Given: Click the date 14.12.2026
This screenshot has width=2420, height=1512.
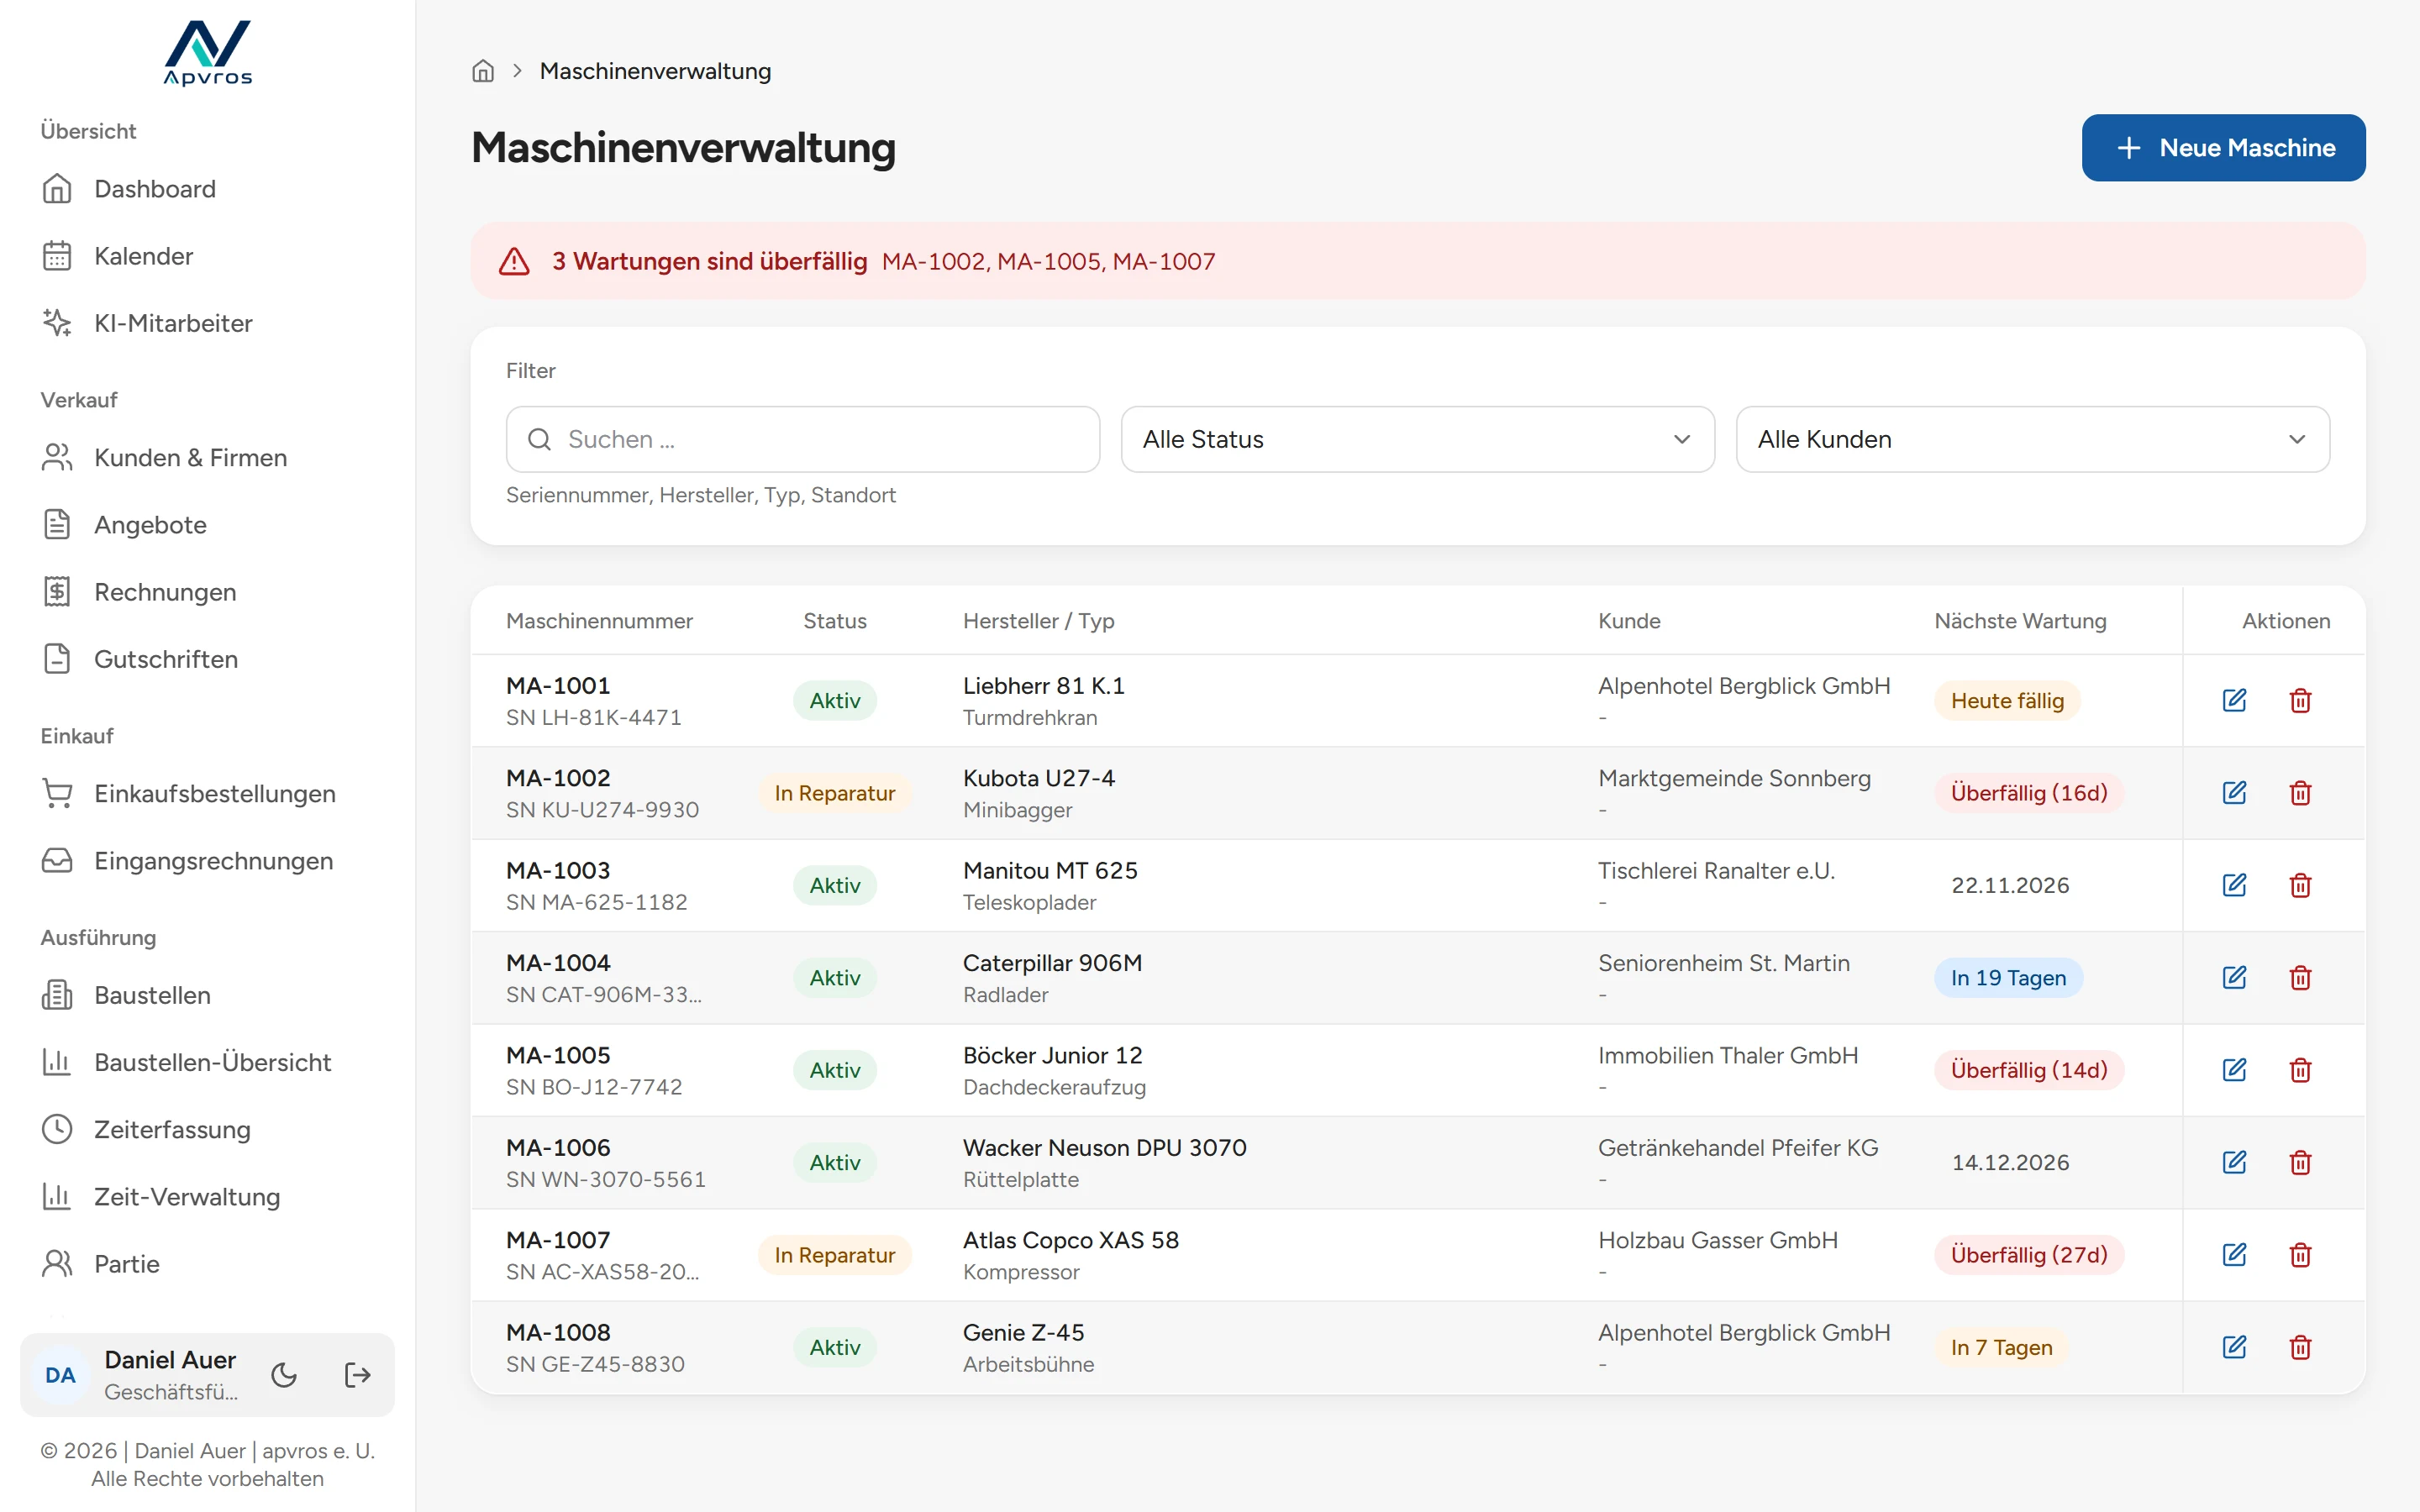Looking at the screenshot, I should coord(2010,1162).
